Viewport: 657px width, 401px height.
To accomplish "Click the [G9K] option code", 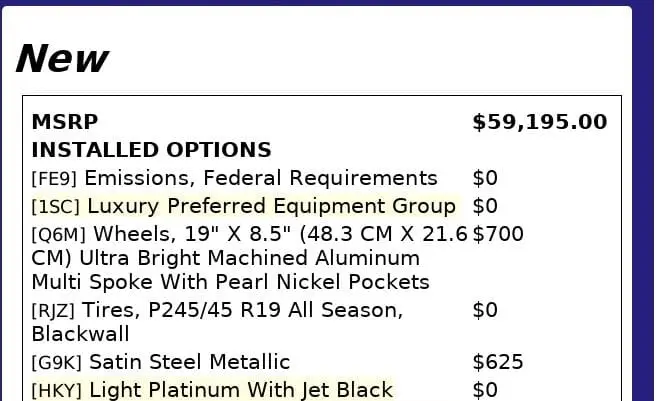I will coord(57,363).
